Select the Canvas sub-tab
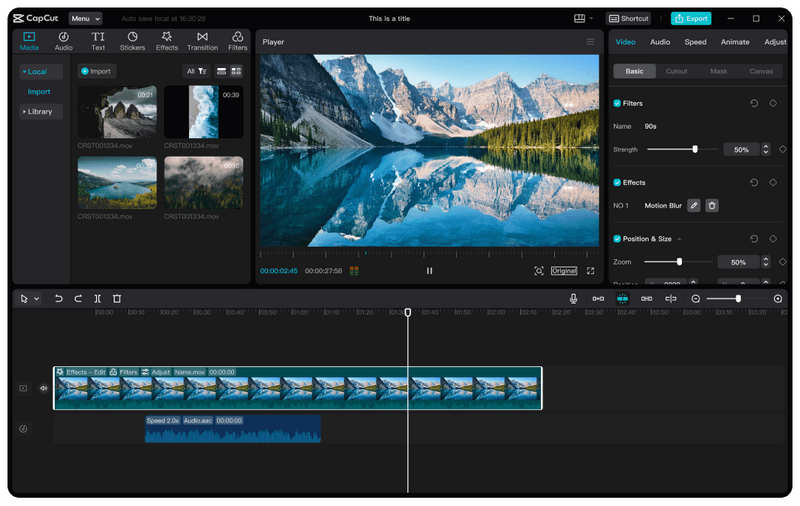 click(x=761, y=71)
